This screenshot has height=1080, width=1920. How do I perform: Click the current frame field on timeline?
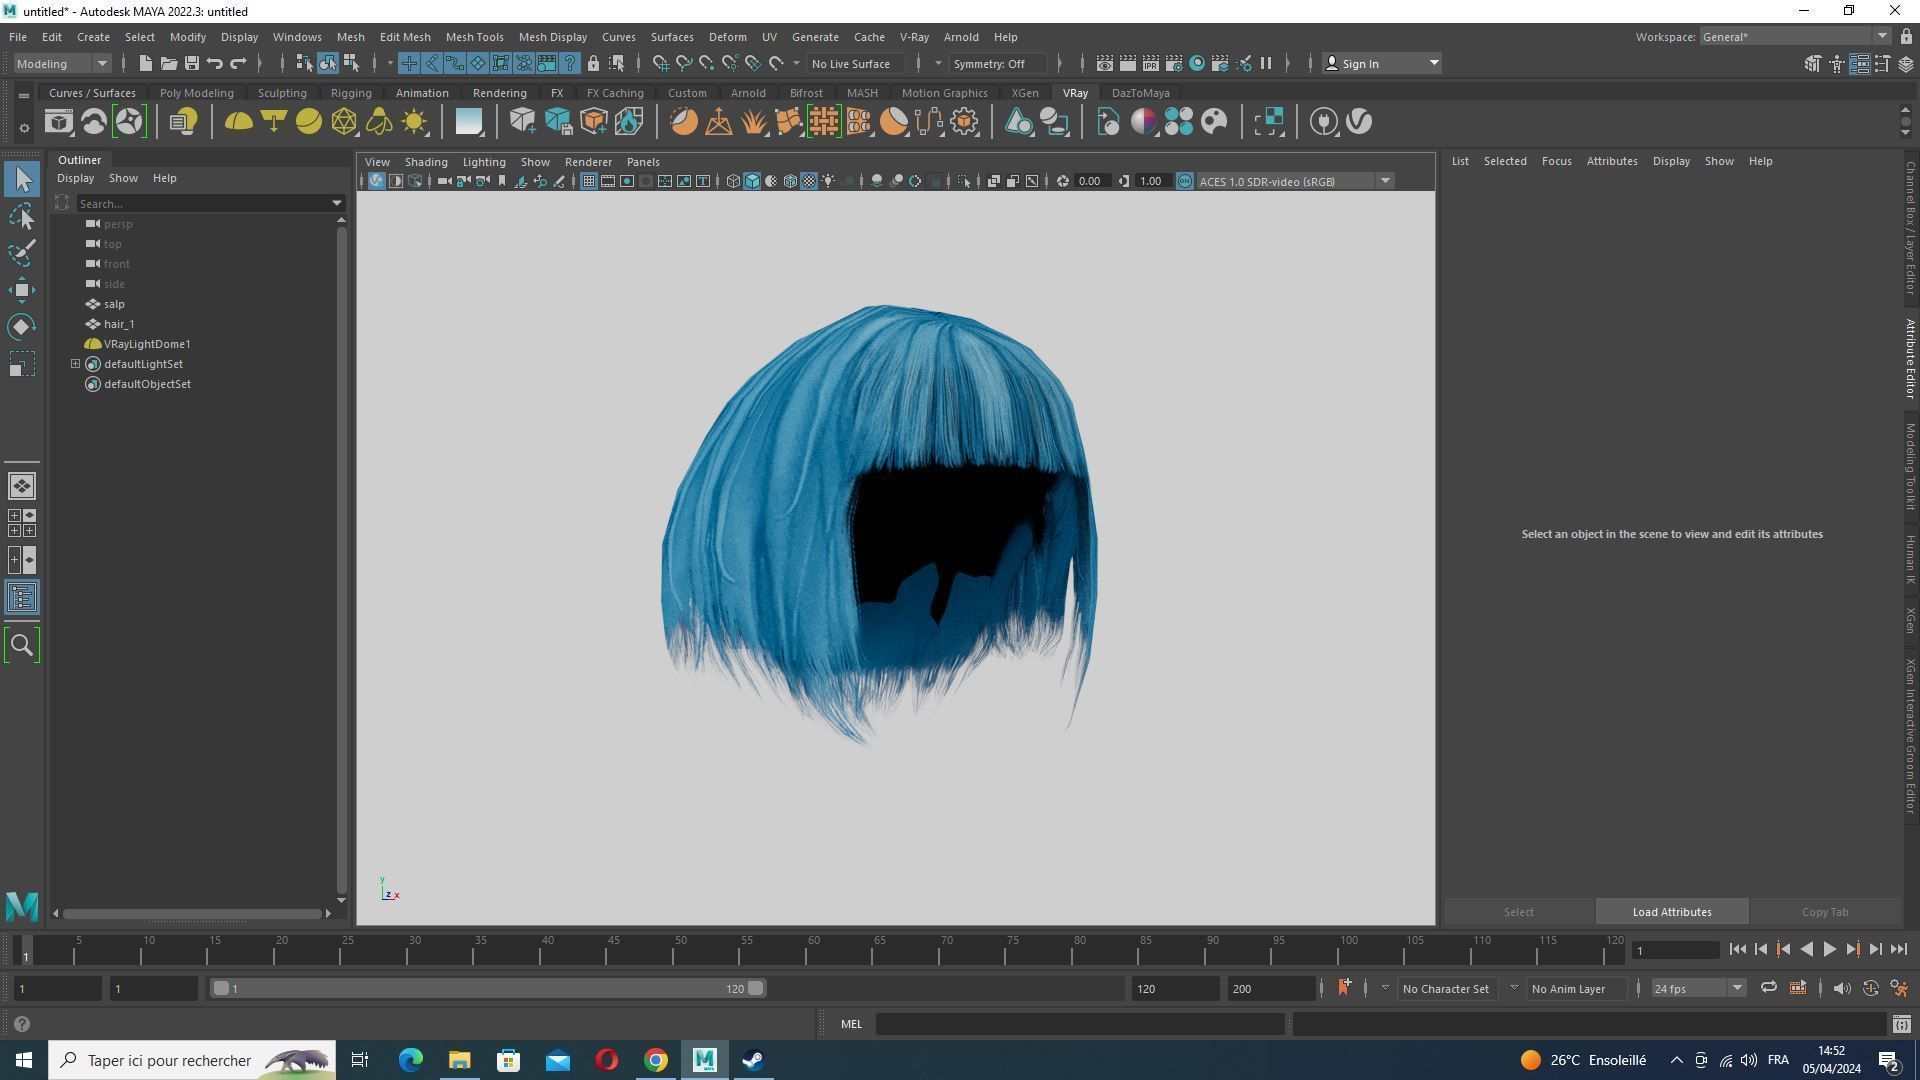1675,950
